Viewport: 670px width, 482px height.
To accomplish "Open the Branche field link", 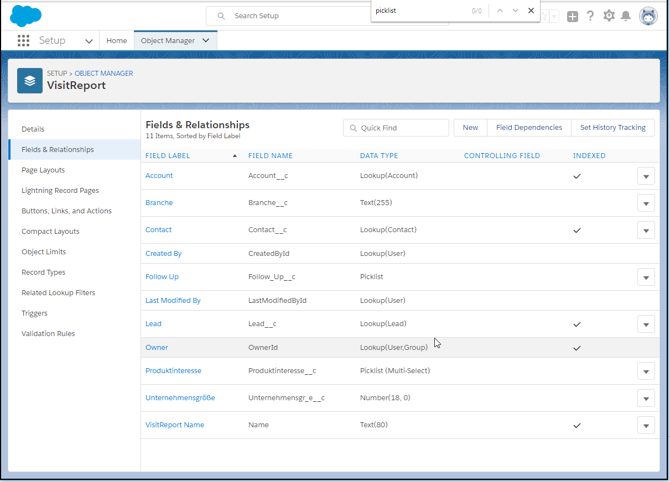I will click(x=159, y=203).
